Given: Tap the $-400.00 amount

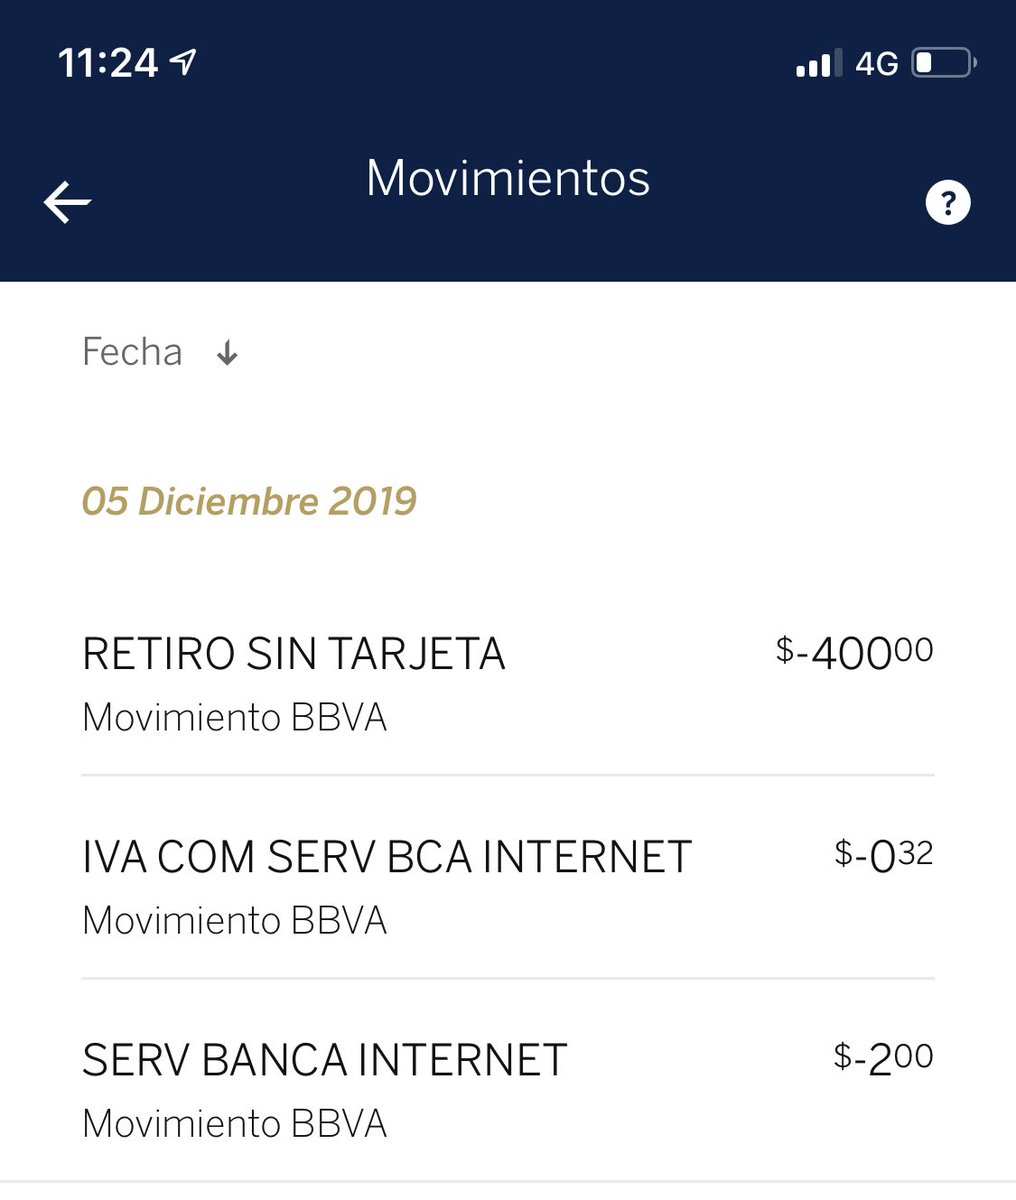Looking at the screenshot, I should coord(855,653).
